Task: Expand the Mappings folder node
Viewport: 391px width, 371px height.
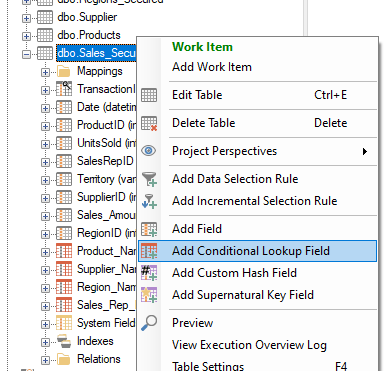Action: pyautogui.click(x=45, y=72)
